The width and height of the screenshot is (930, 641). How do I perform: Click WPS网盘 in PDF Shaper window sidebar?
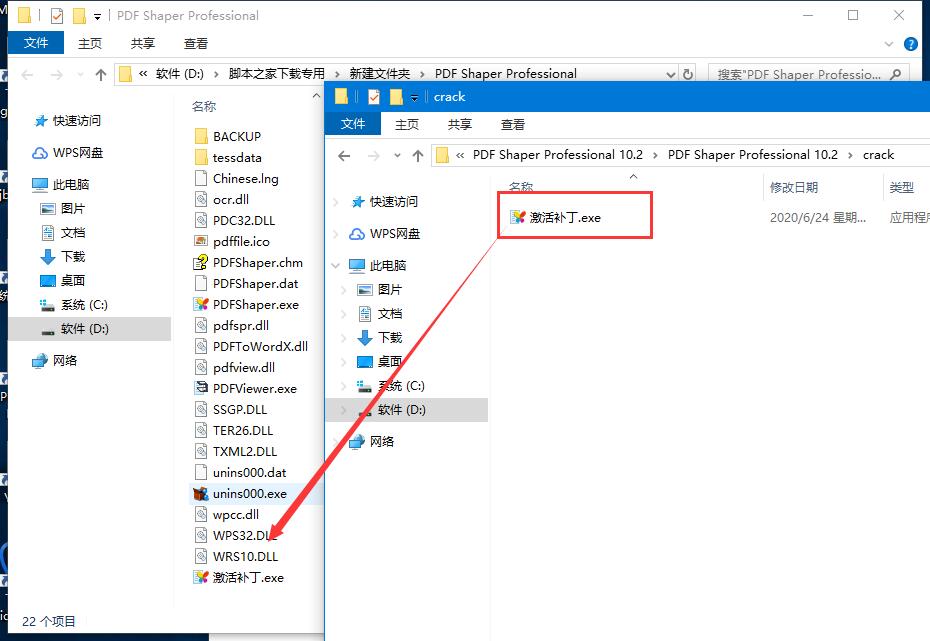click(x=67, y=153)
